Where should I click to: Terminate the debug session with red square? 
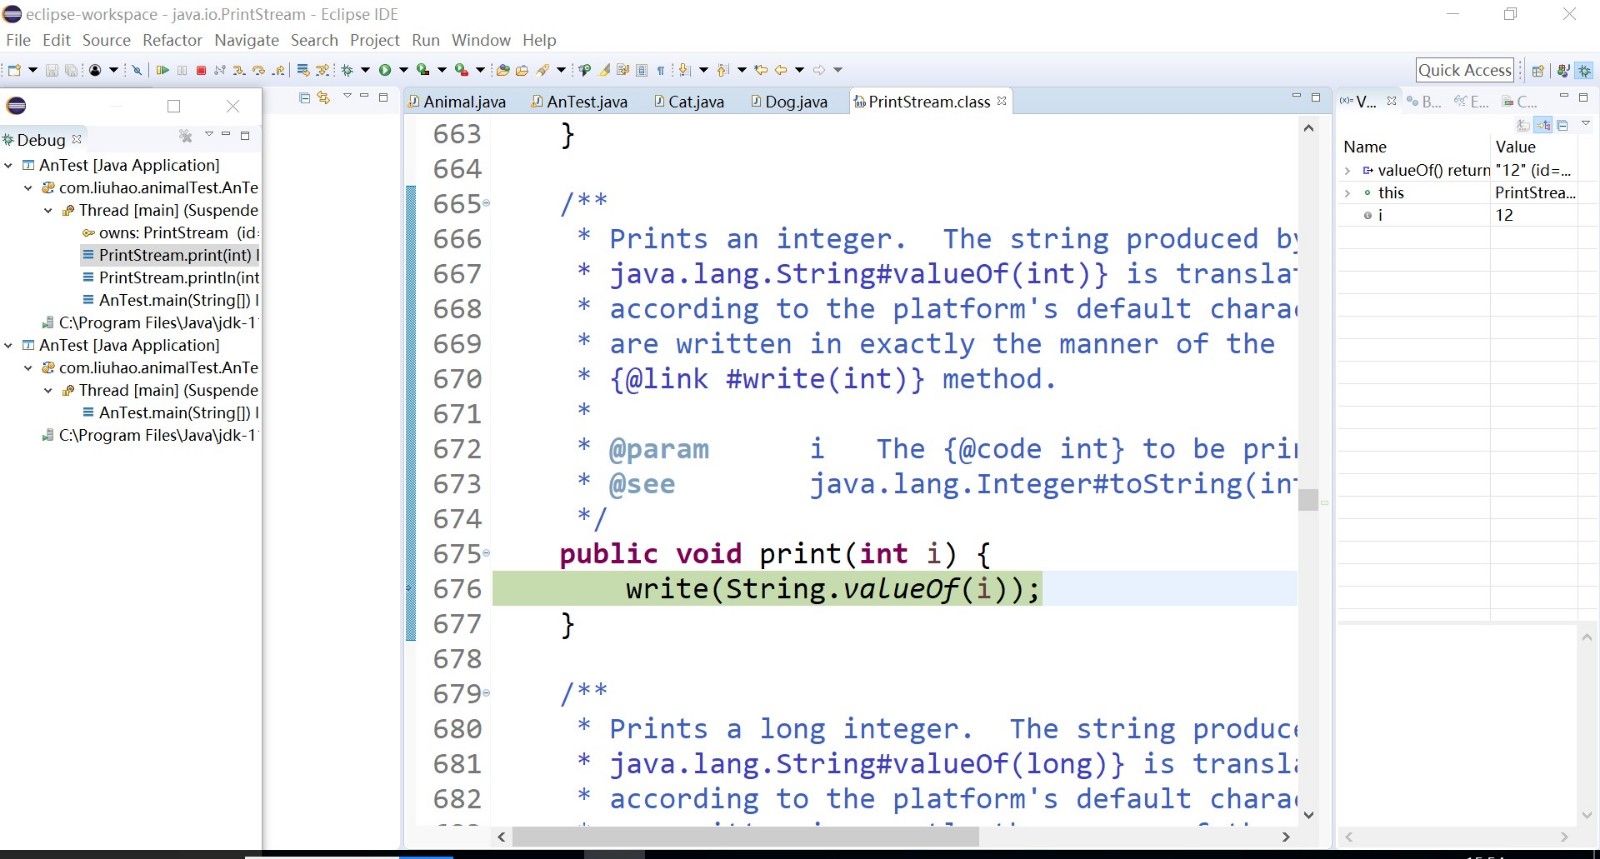[x=201, y=70]
